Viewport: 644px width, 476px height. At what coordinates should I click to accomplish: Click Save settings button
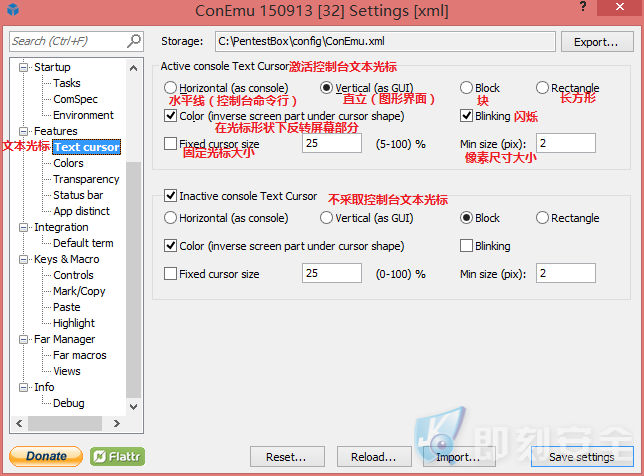coord(582,457)
